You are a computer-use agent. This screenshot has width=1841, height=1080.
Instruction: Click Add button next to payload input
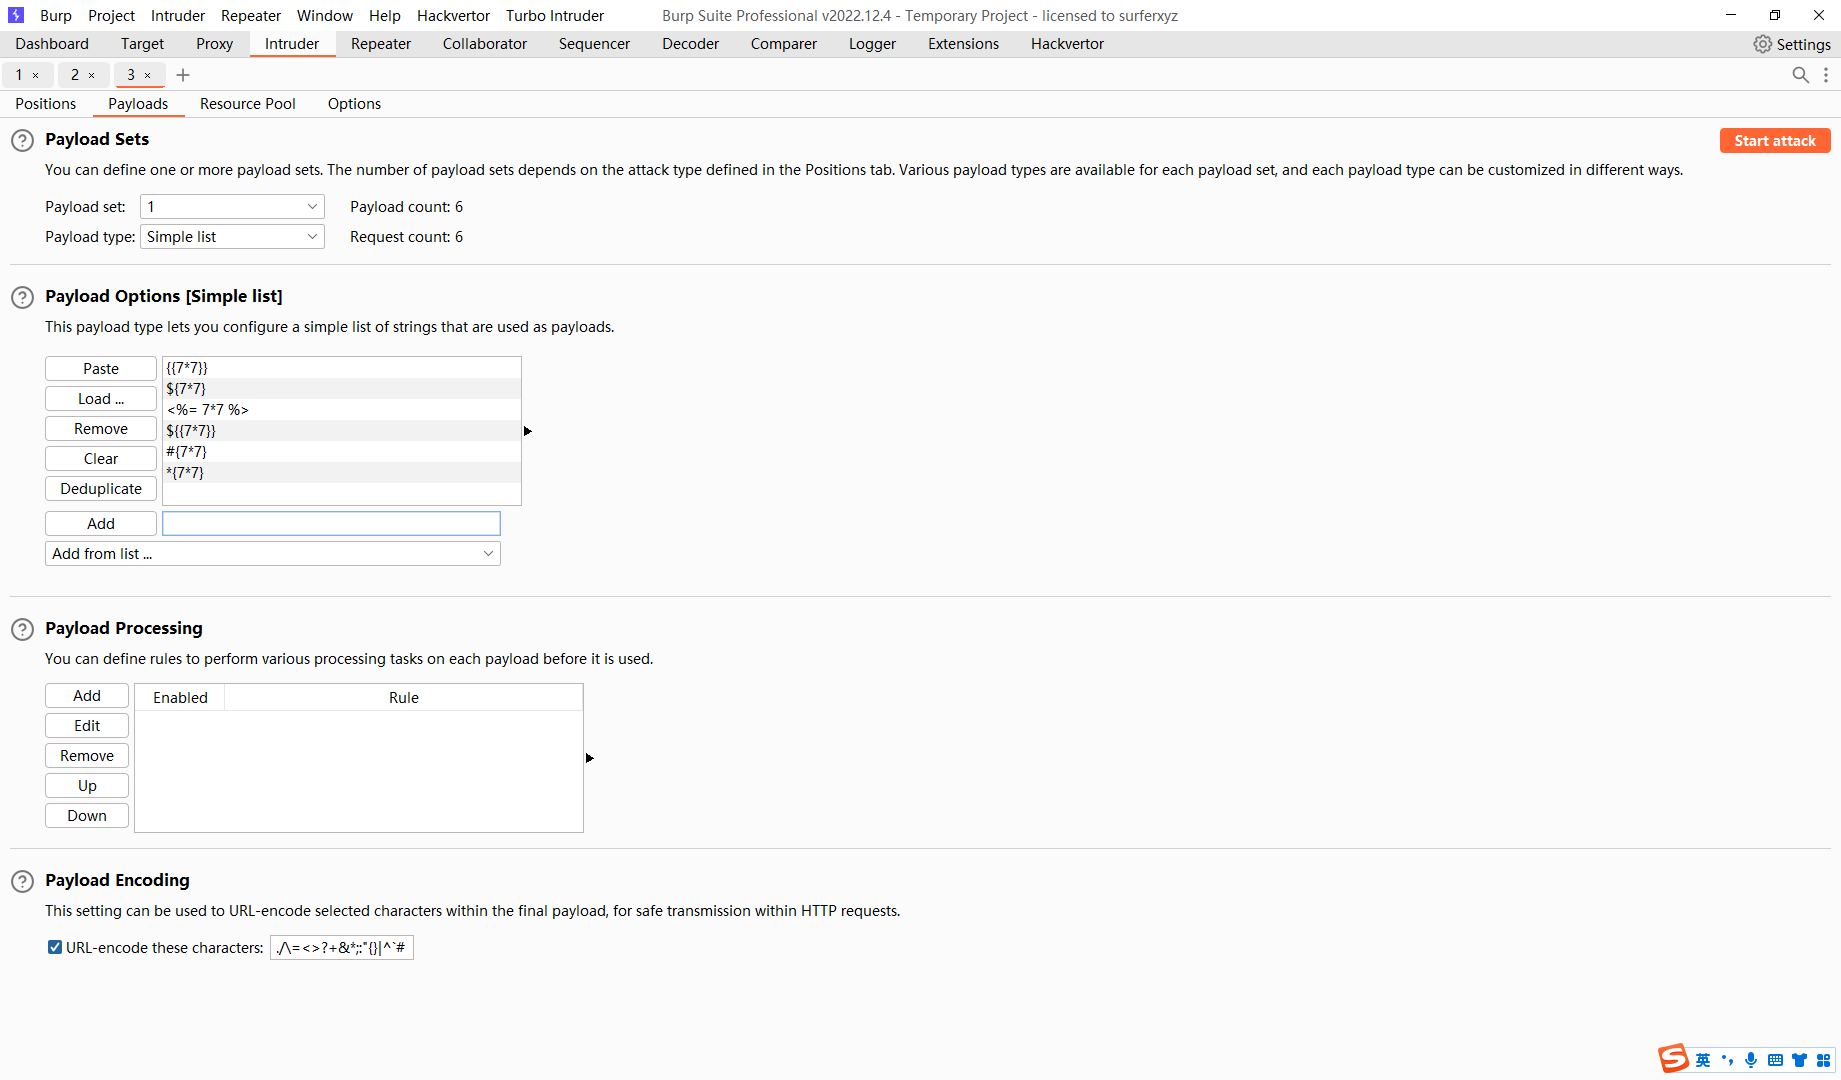(101, 524)
